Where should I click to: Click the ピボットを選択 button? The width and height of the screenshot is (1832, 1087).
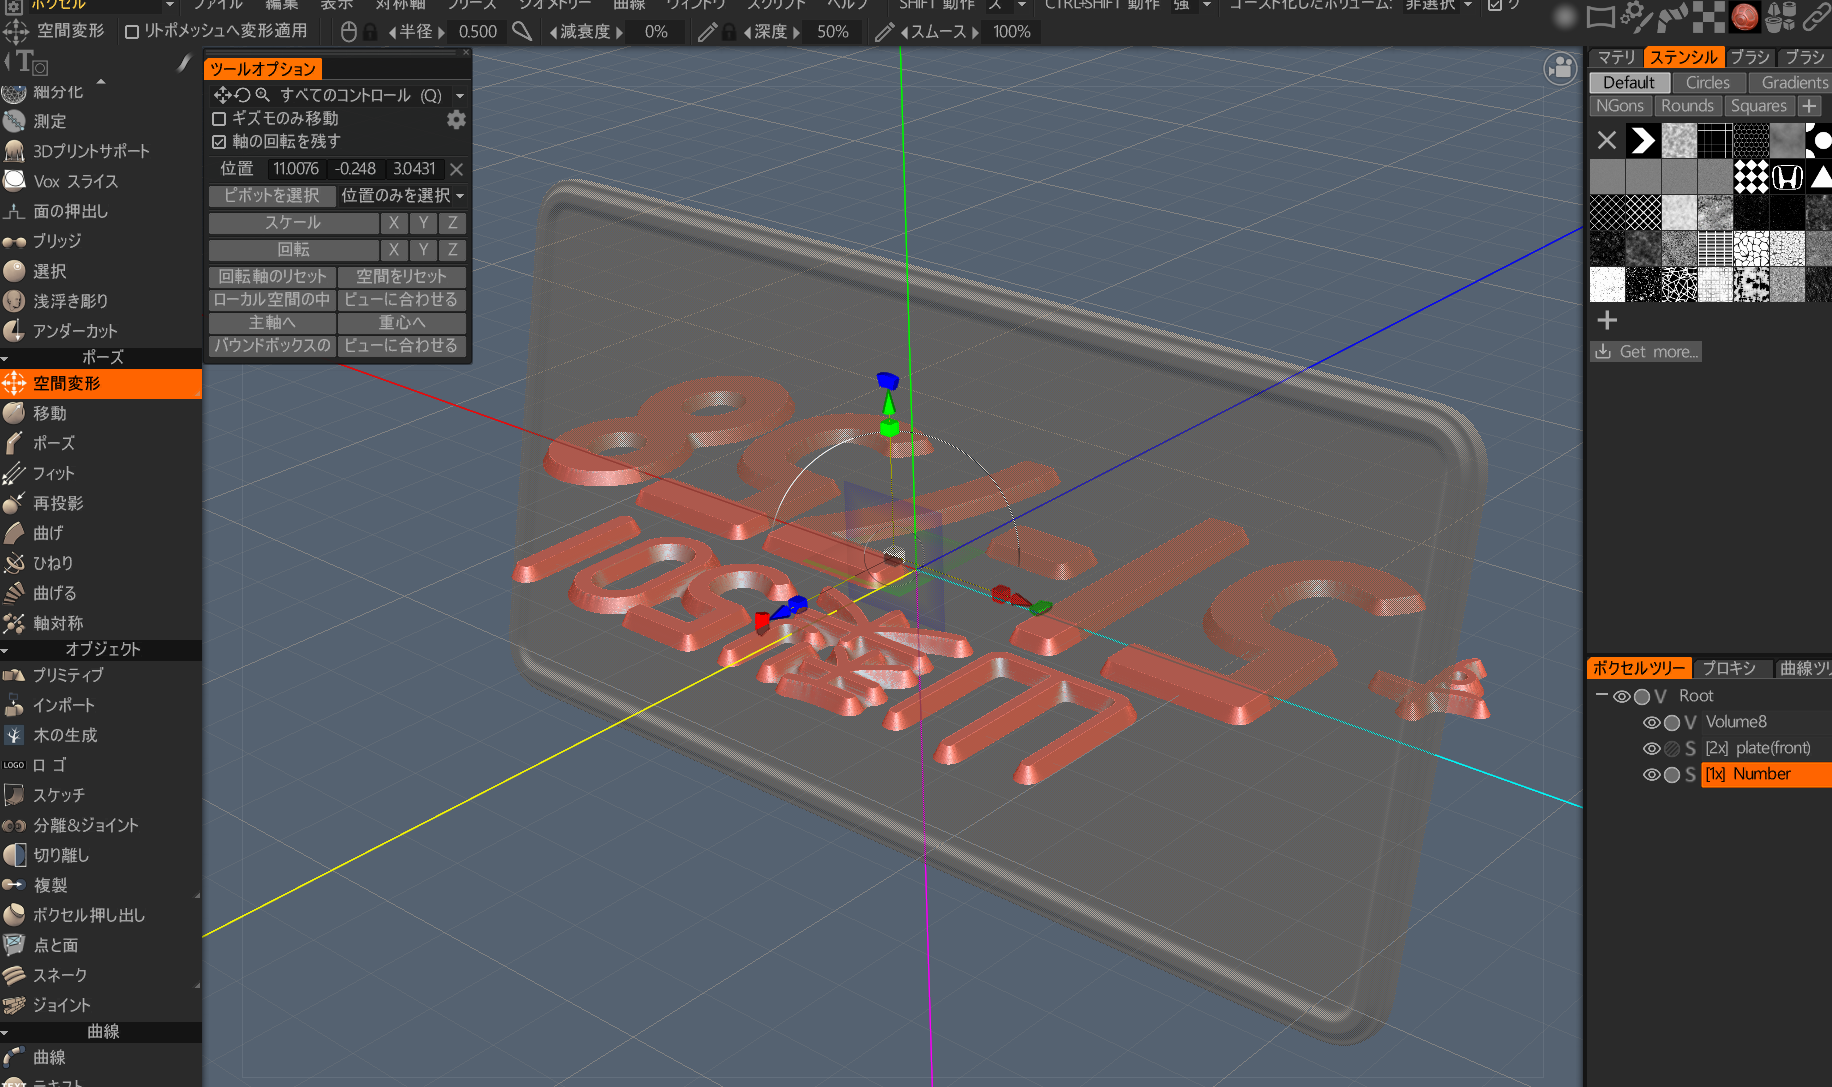point(272,196)
